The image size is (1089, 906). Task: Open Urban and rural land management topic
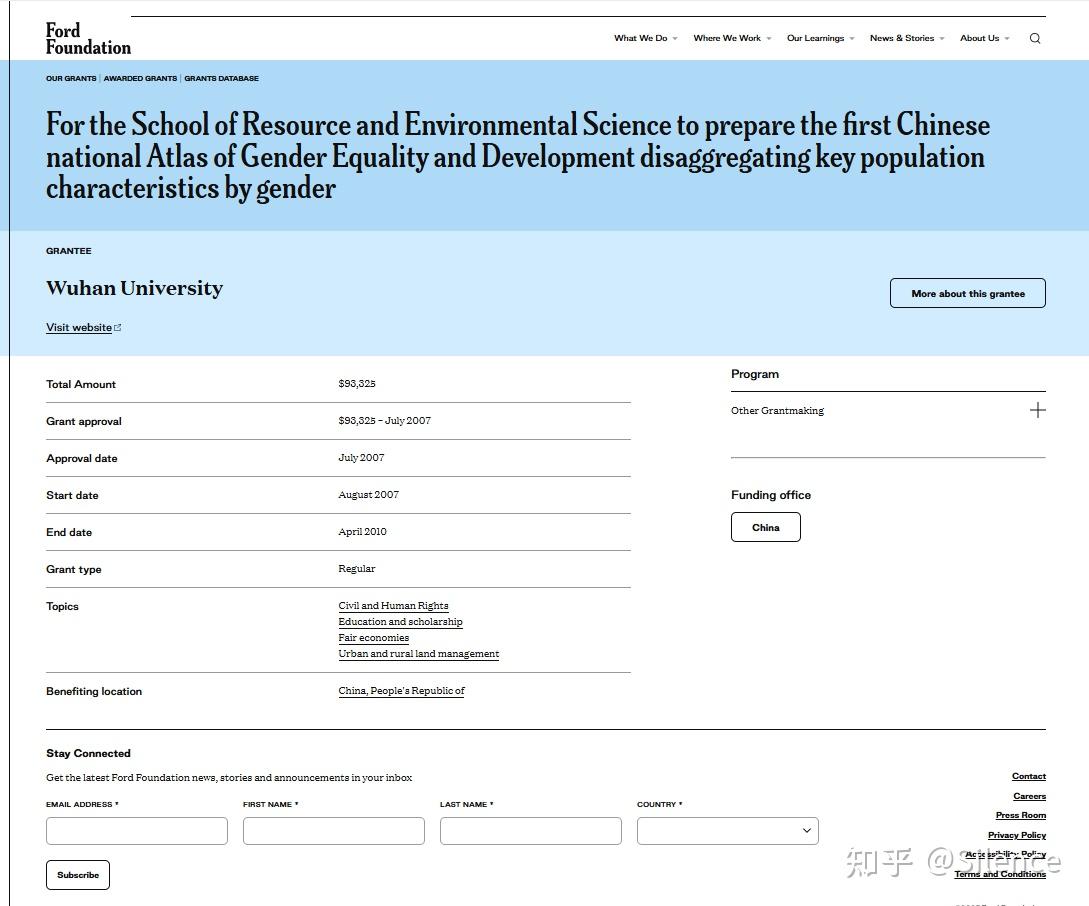pos(418,654)
